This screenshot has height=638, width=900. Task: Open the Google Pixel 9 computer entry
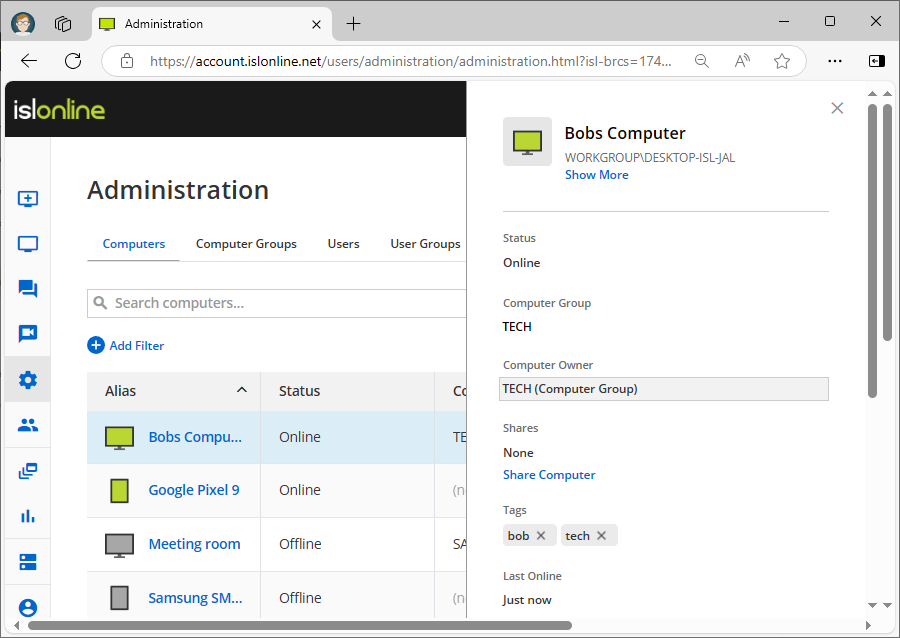click(x=194, y=490)
